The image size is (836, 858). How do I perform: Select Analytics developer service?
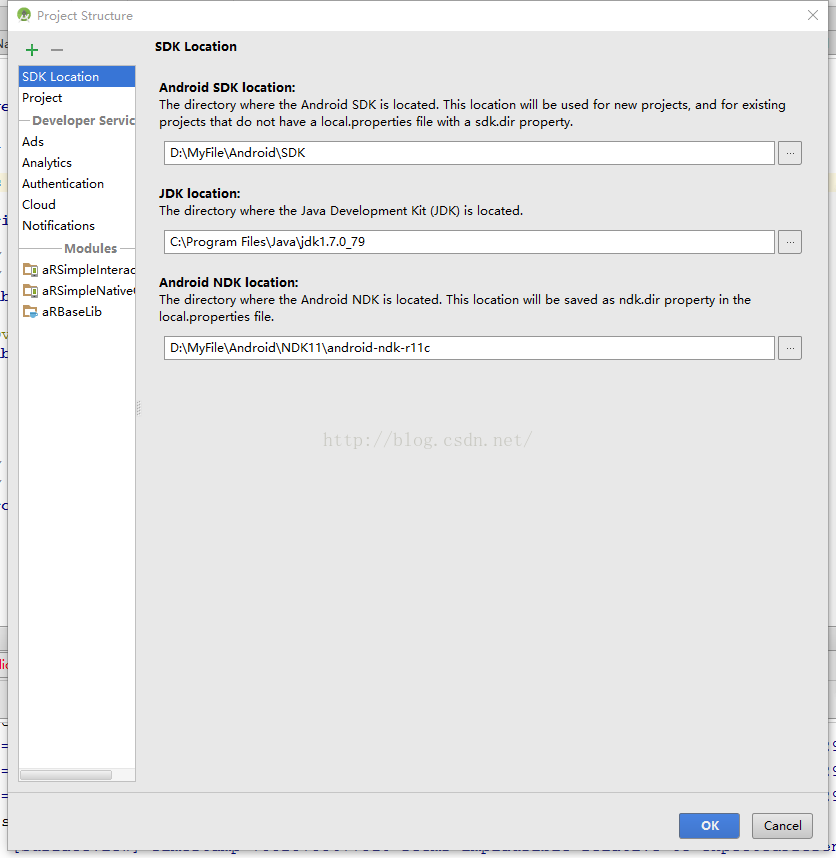(x=77, y=163)
